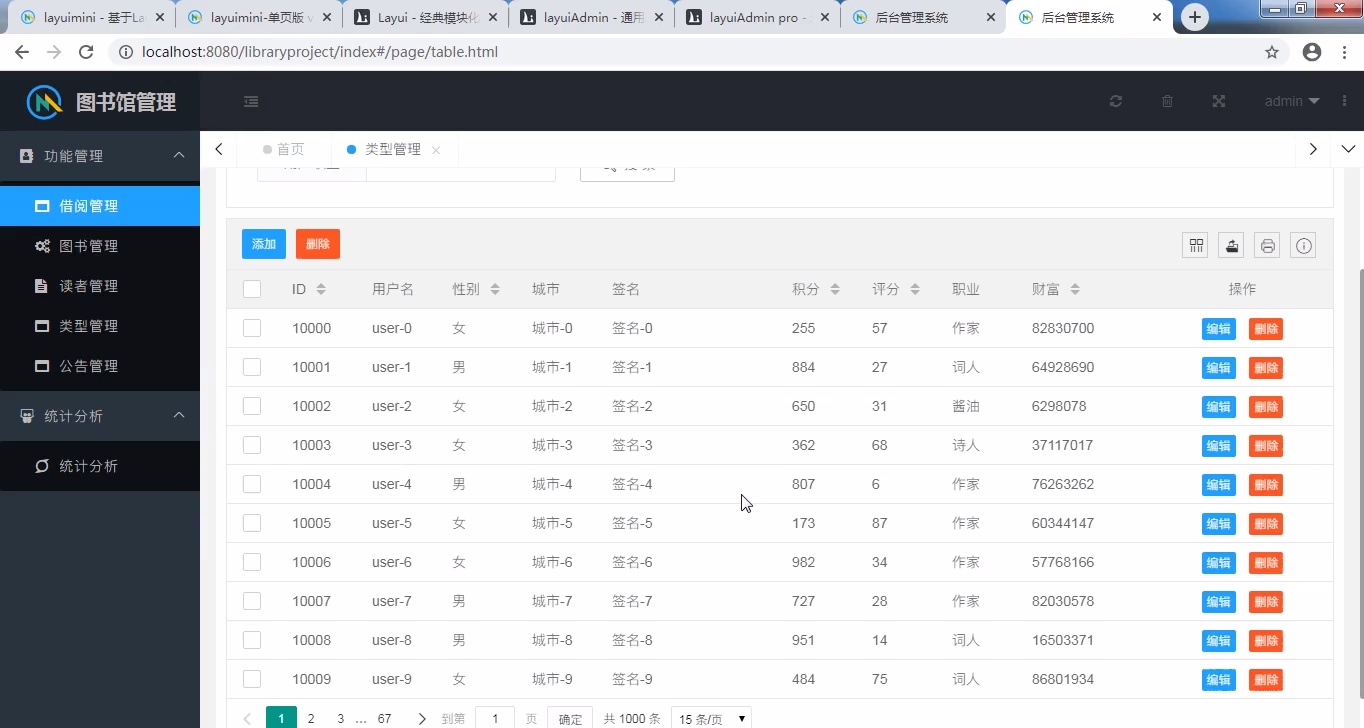Export table data using the export icon
Screen dimensions: 1364x728
(x=1231, y=245)
